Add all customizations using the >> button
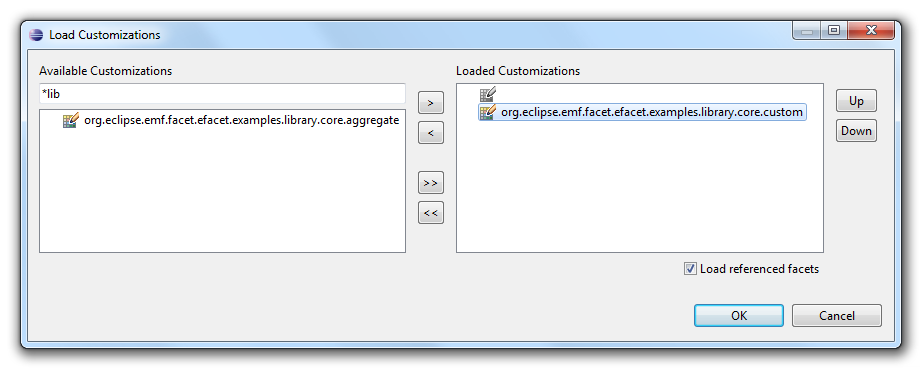The width and height of the screenshot is (922, 369). tap(430, 183)
